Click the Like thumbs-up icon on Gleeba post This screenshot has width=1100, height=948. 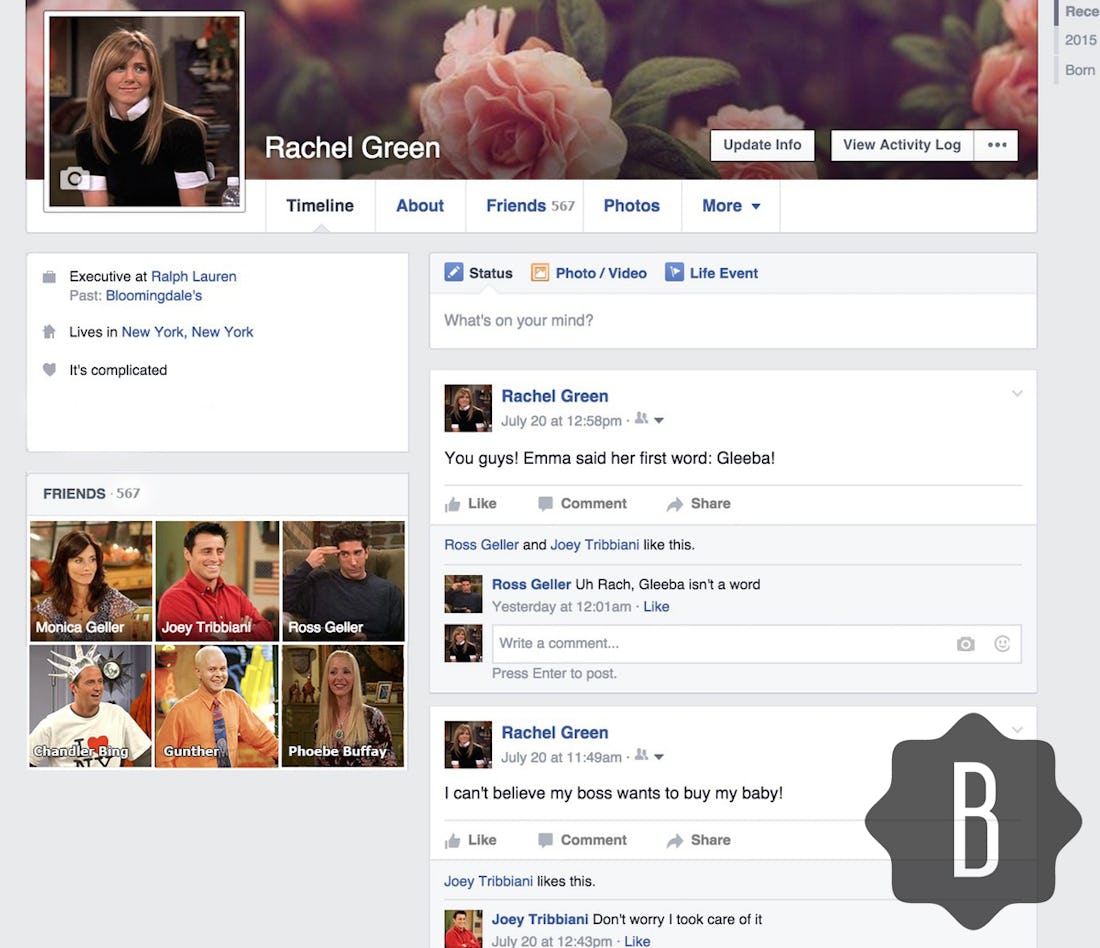click(x=456, y=503)
